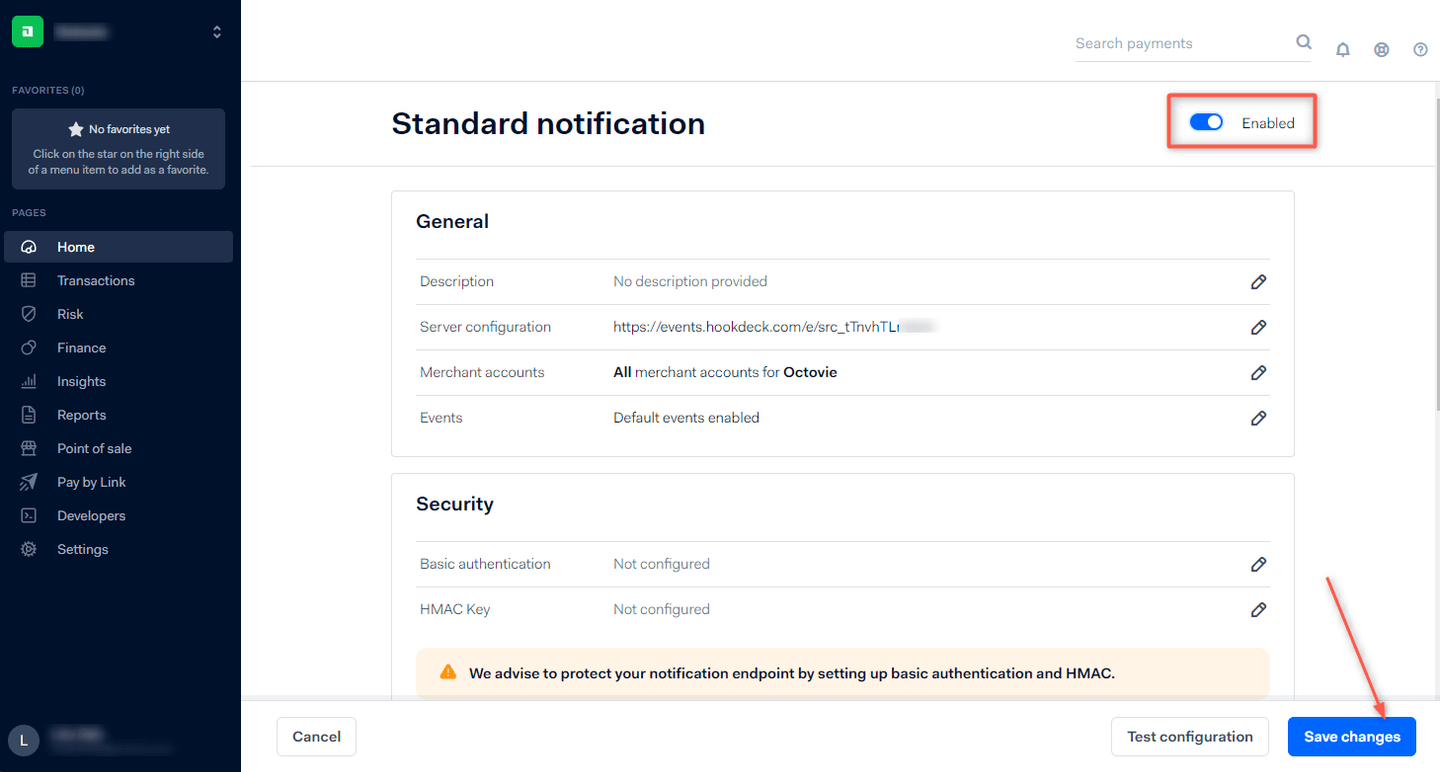Open the Finance section icon
This screenshot has width=1440, height=772.
[x=28, y=347]
